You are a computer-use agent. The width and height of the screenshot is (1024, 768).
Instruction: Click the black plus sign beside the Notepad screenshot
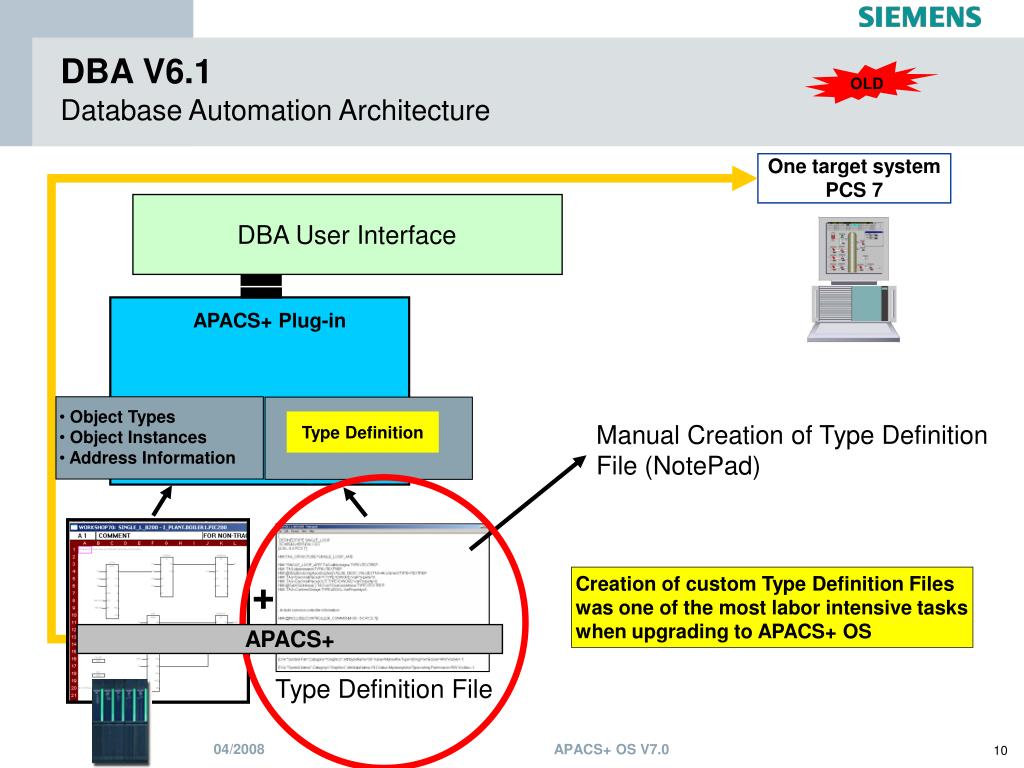(x=263, y=599)
